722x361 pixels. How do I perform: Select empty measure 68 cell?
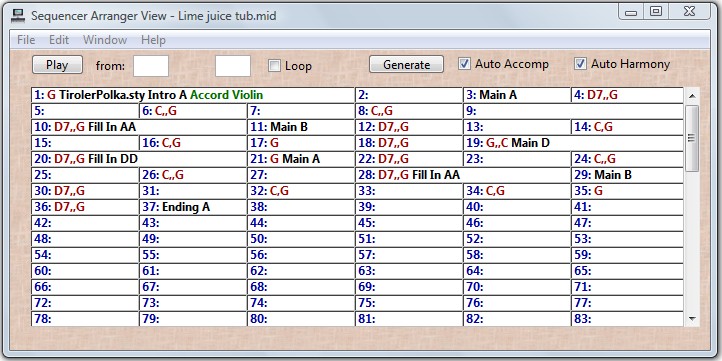pos(301,286)
